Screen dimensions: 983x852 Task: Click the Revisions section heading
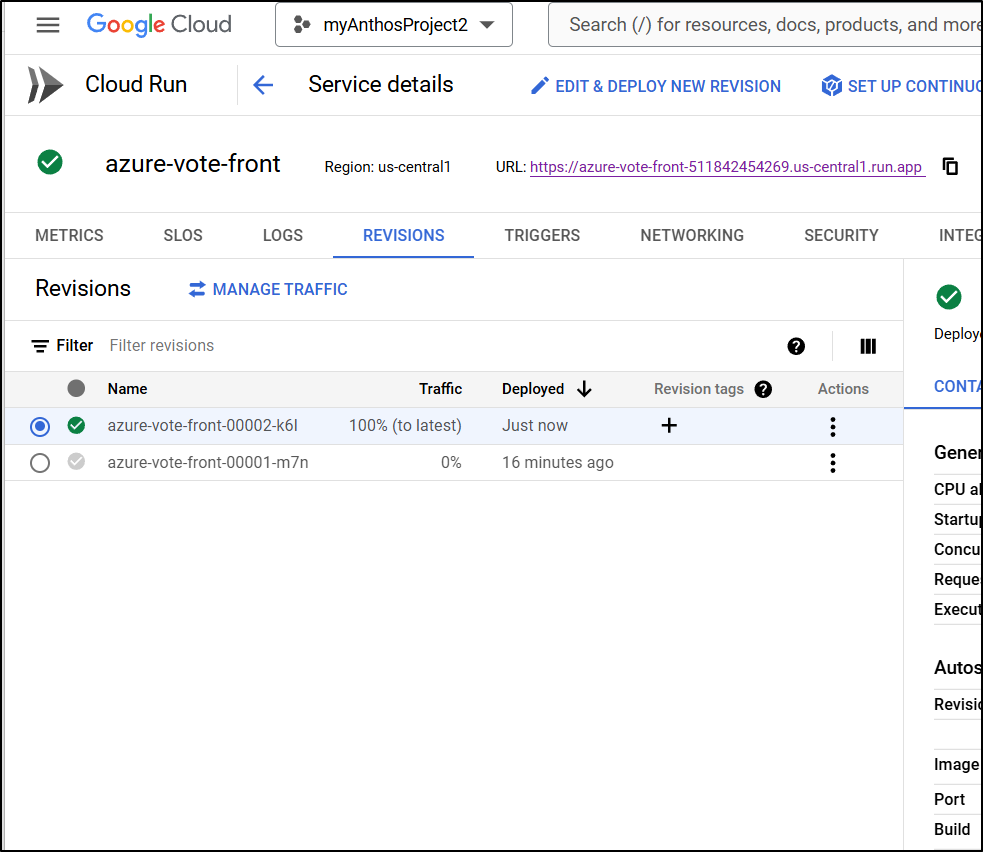(x=83, y=288)
